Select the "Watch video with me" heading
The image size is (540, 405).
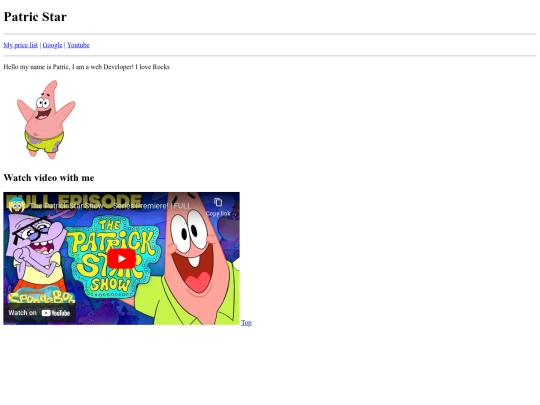pyautogui.click(x=49, y=178)
